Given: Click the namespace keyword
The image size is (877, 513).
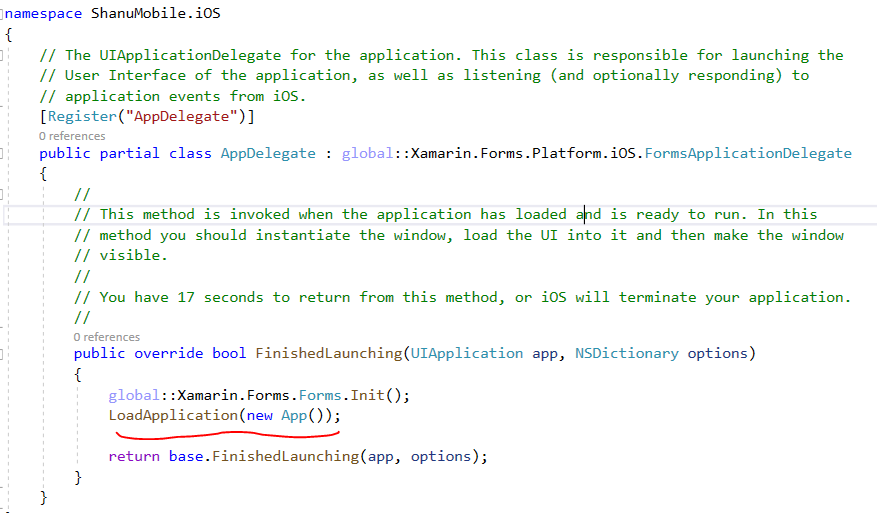Looking at the screenshot, I should (44, 13).
